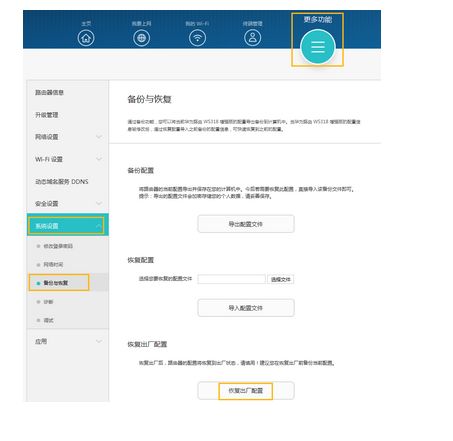Screen dimensions: 453x441
Task: Click the 恢复出厂配置 button
Action: click(x=246, y=391)
